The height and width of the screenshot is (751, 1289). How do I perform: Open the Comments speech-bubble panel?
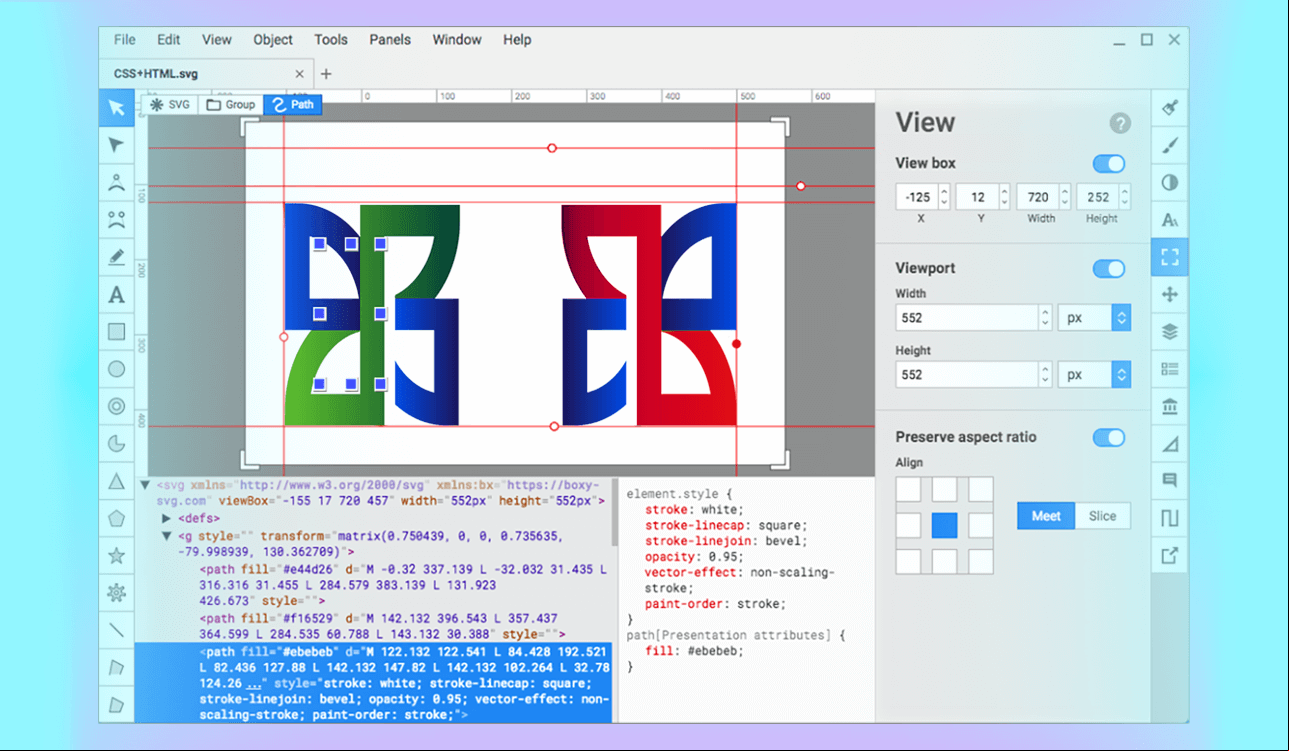coord(1170,481)
